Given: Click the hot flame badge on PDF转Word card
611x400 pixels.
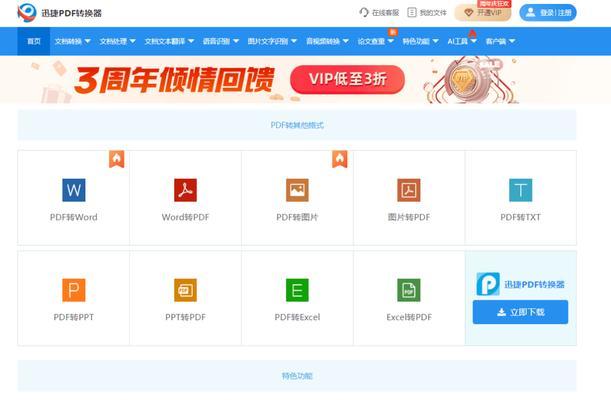Looking at the screenshot, I should tap(117, 159).
